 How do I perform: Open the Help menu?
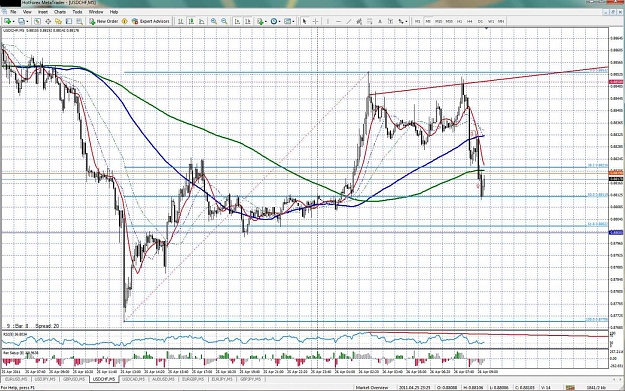(114, 12)
